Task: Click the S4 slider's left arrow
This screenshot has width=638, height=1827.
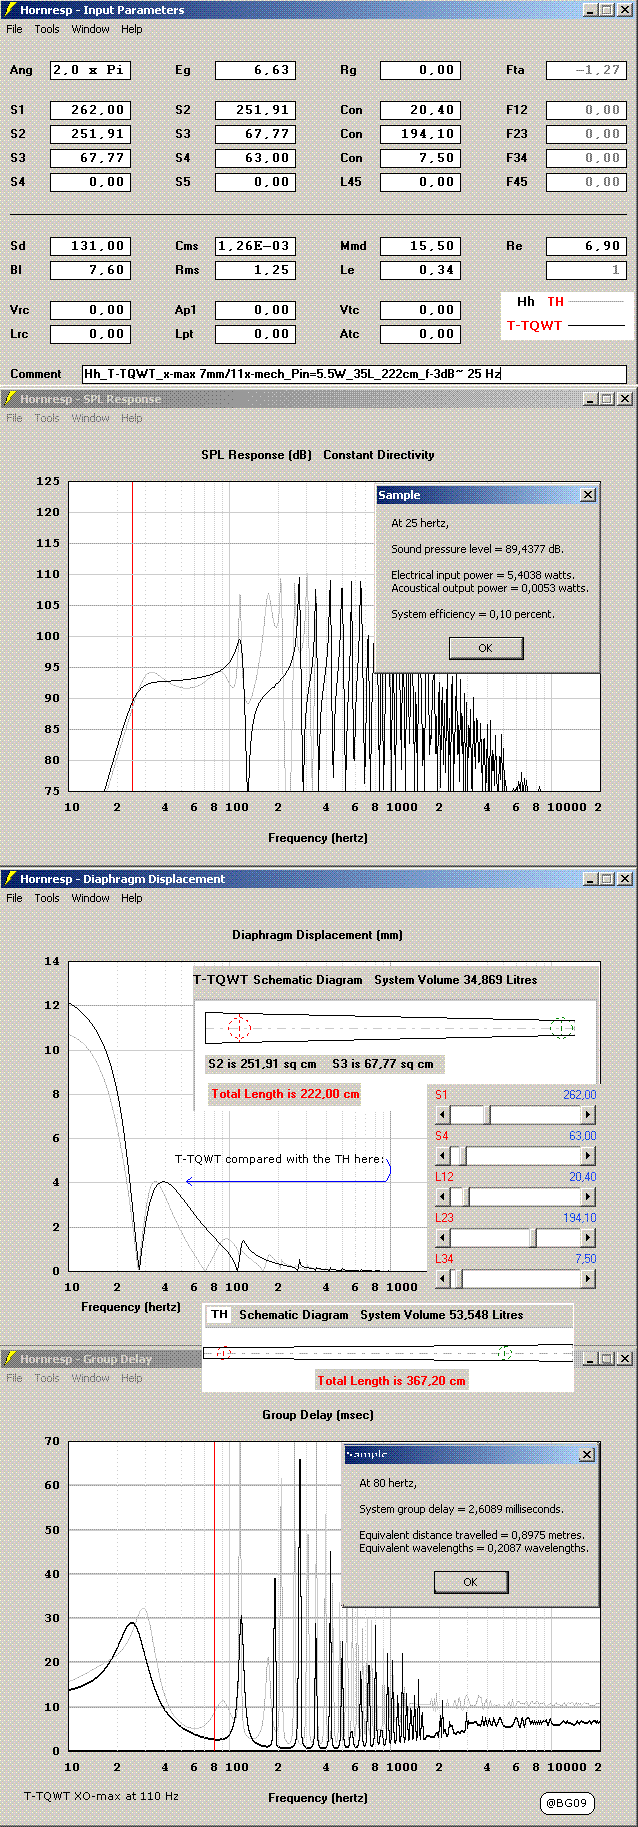Action: click(442, 1156)
